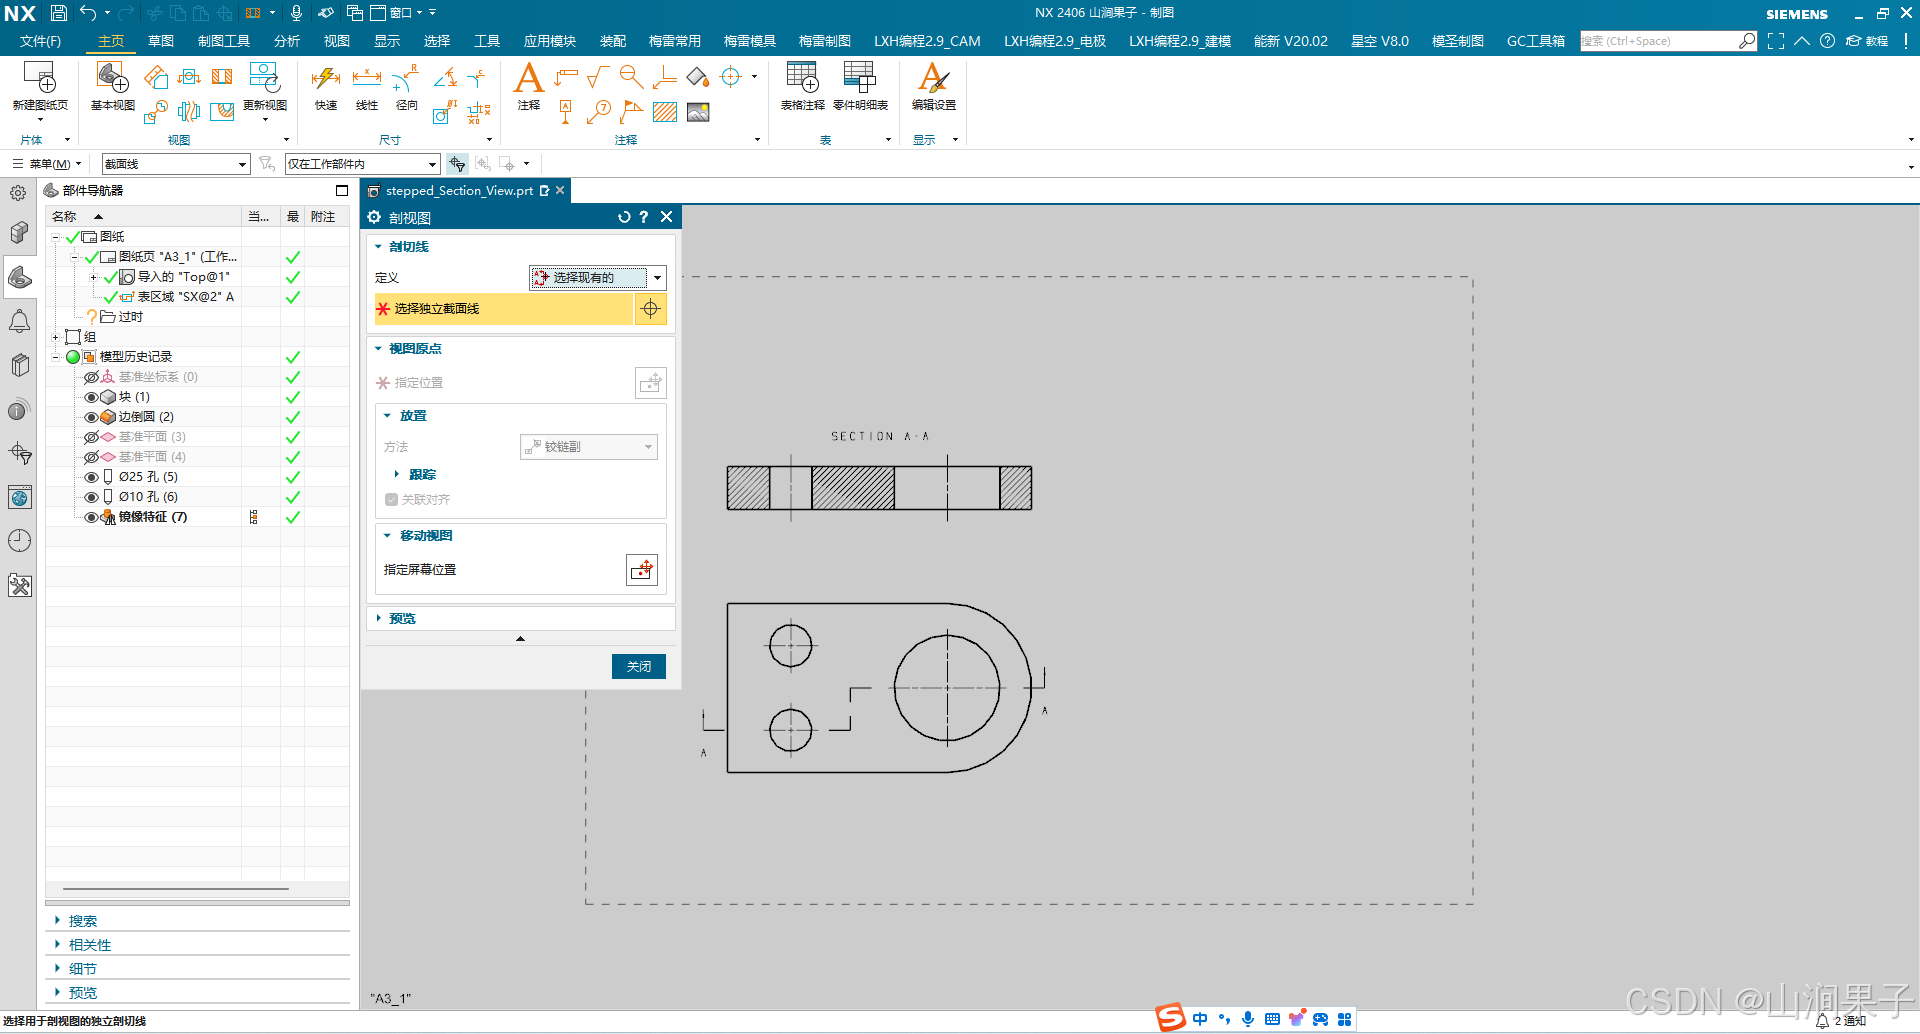
Task: Switch to the 制图工具 ribbon tab
Action: pos(224,41)
